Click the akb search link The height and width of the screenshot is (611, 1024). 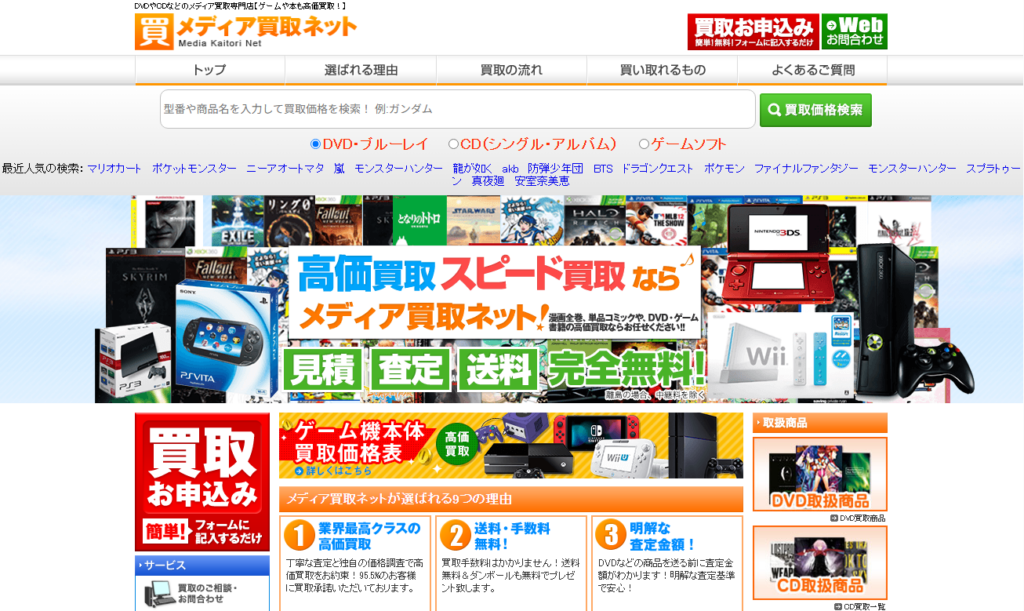tap(510, 168)
